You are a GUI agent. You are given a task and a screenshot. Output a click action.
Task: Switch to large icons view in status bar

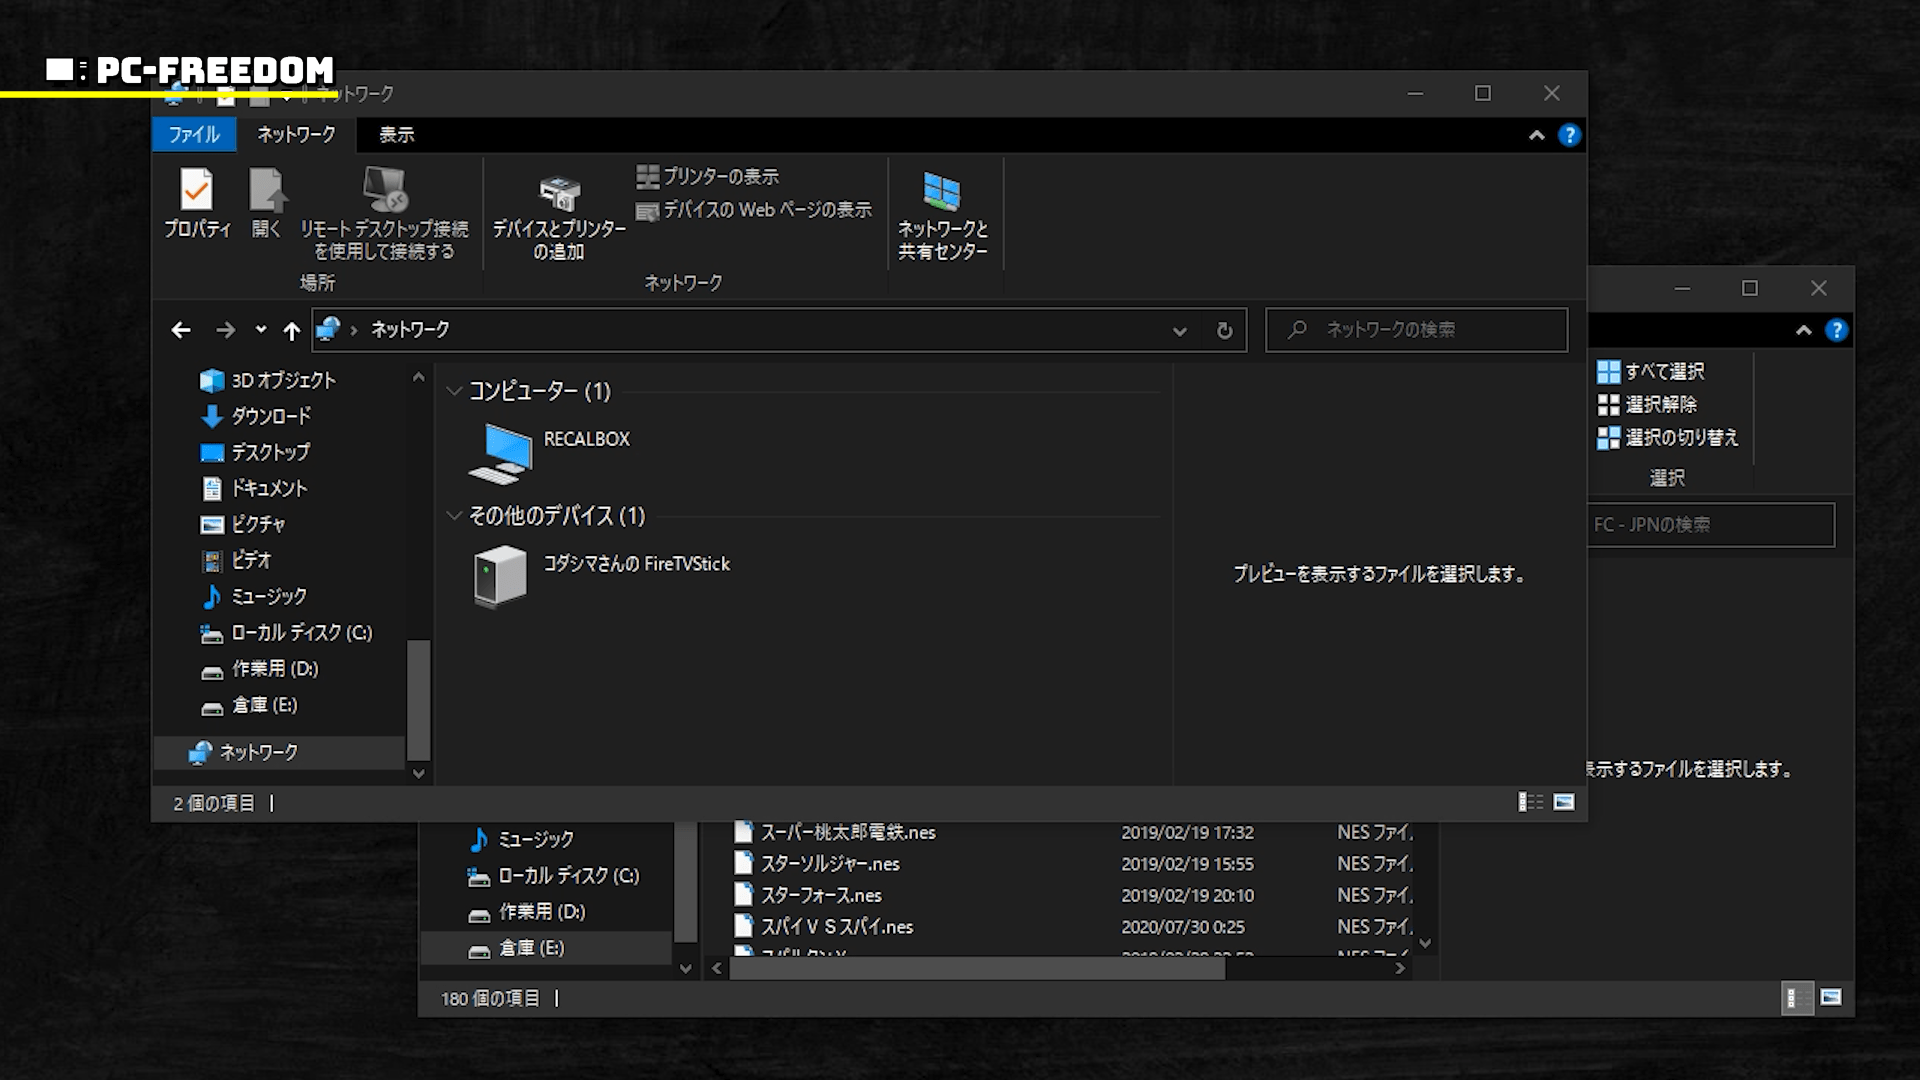pyautogui.click(x=1564, y=802)
